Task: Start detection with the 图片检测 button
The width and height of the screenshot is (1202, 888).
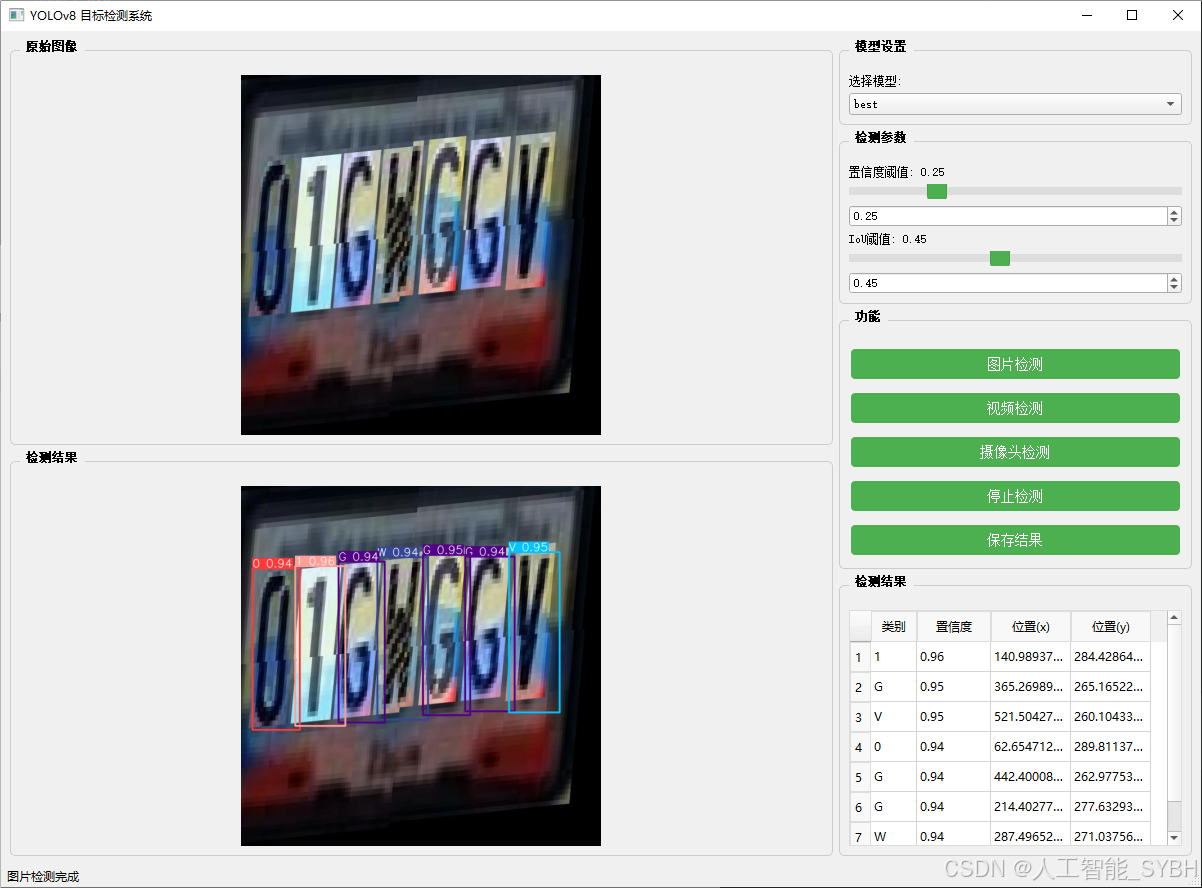Action: 1014,364
